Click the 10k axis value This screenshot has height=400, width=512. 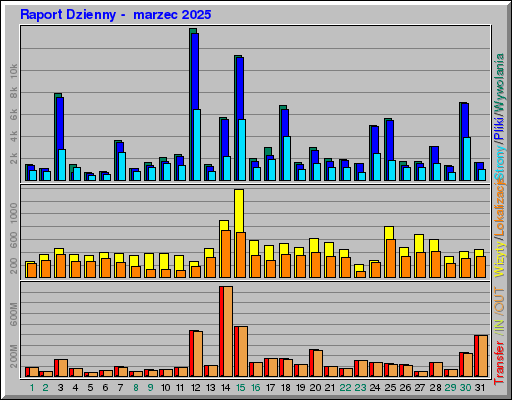[x=14, y=71]
